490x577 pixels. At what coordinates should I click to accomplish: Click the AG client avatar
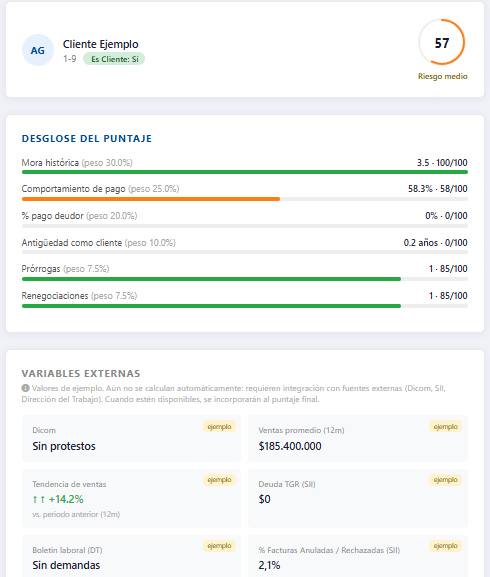tap(38, 50)
